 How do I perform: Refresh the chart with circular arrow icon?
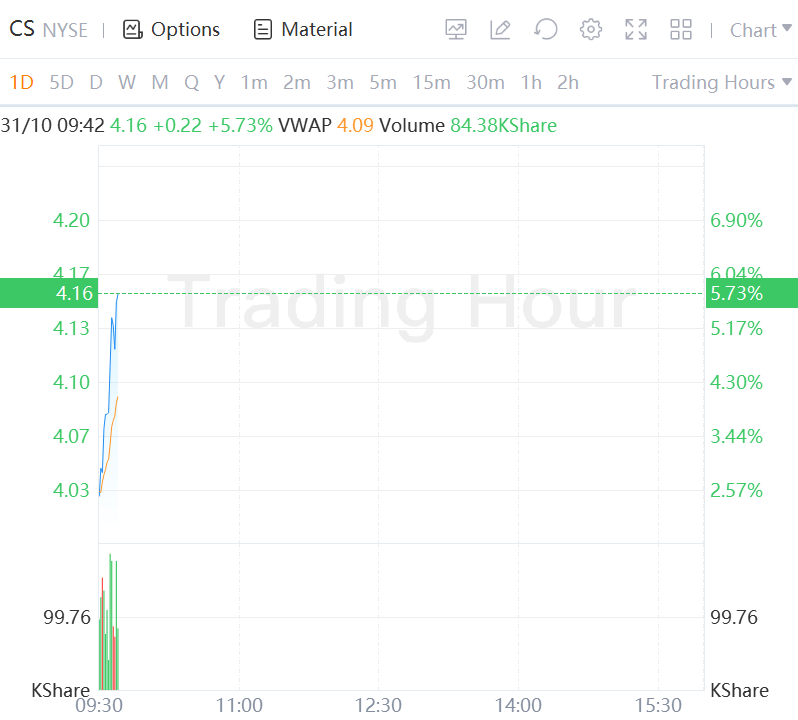point(545,30)
